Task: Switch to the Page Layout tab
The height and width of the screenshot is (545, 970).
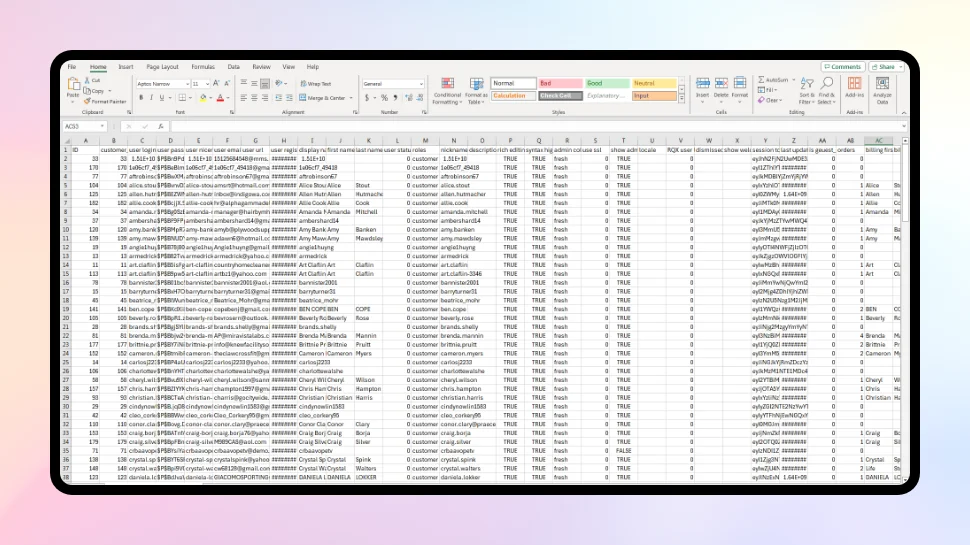Action: tap(162, 67)
